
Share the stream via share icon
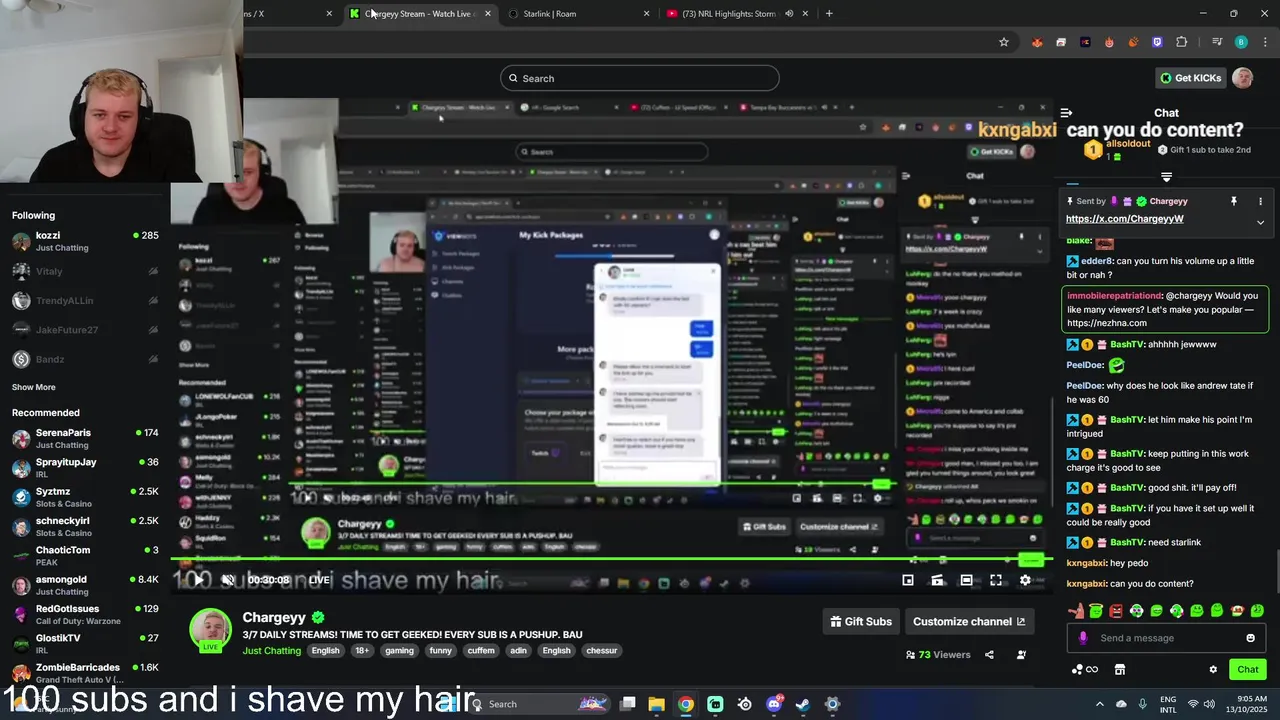point(989,655)
